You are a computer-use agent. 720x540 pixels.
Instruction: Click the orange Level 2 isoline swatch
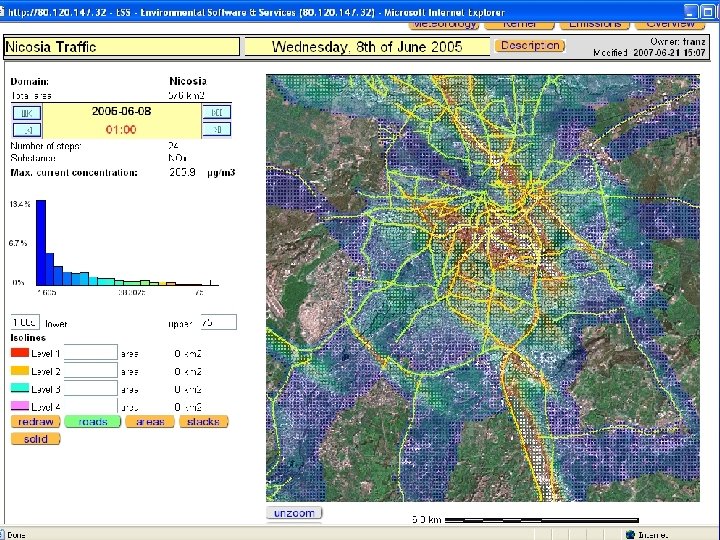(x=20, y=371)
